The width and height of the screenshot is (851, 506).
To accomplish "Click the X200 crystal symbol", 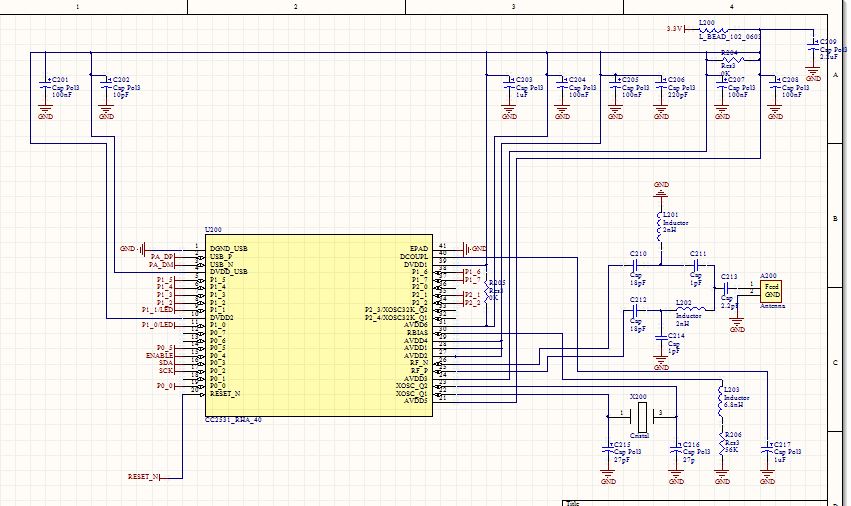I will click(x=643, y=416).
